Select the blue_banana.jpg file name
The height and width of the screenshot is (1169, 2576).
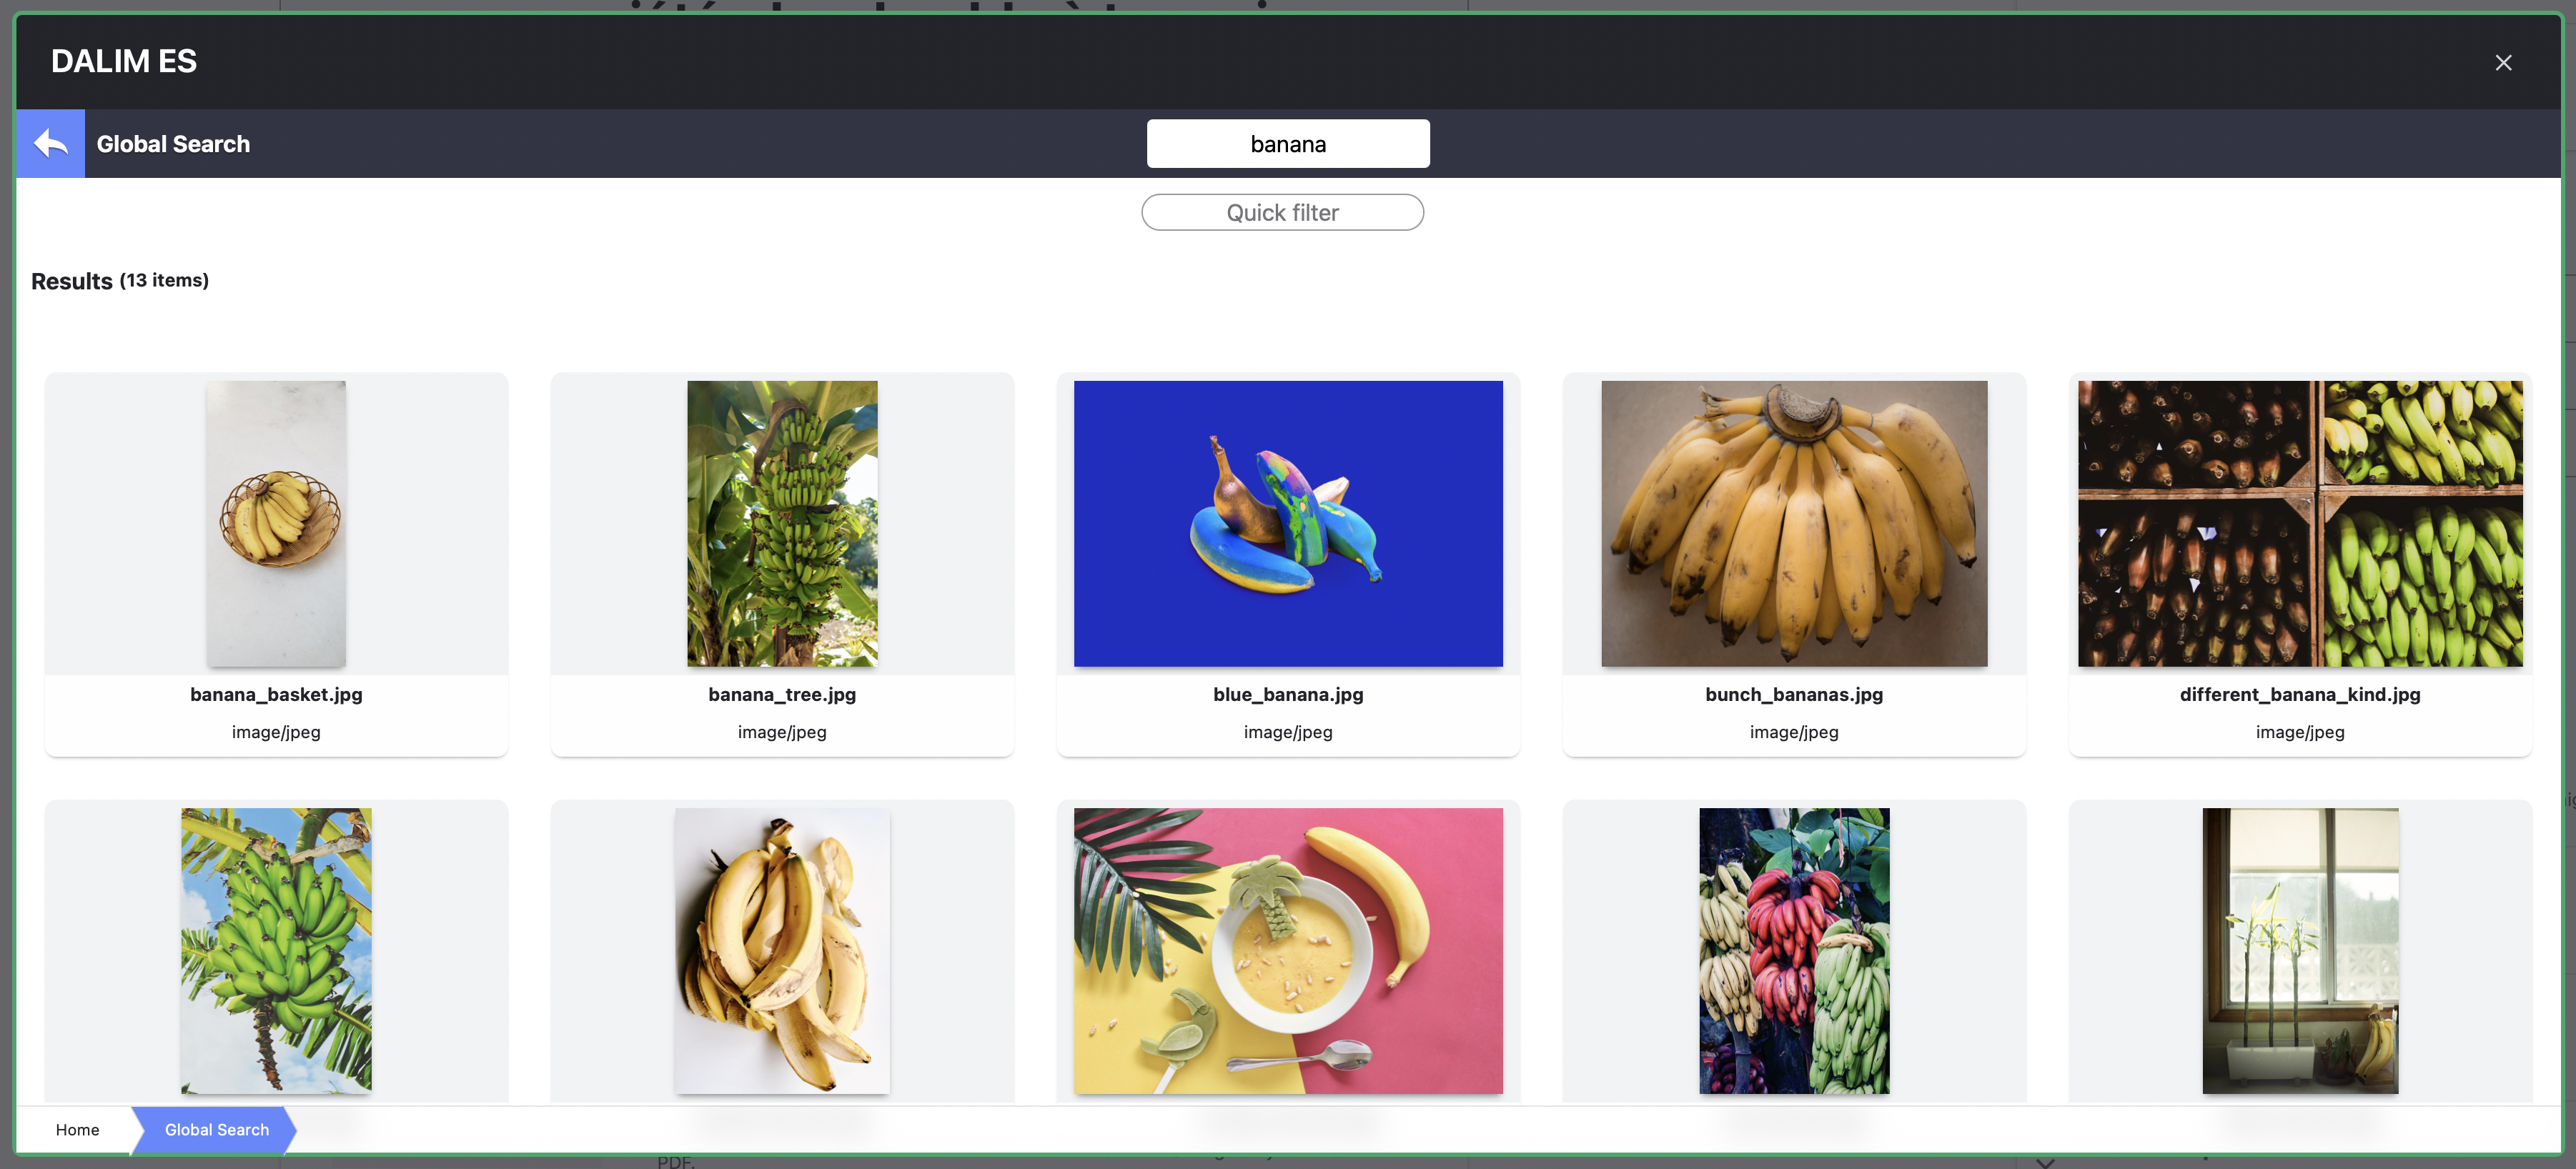[x=1288, y=695]
